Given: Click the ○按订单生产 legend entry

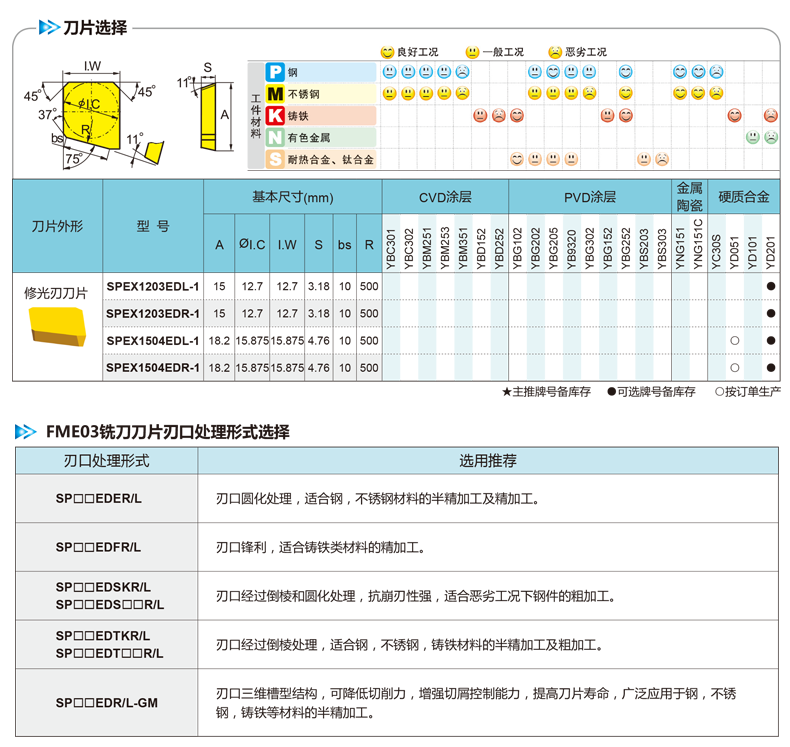Looking at the screenshot, I should [748, 391].
